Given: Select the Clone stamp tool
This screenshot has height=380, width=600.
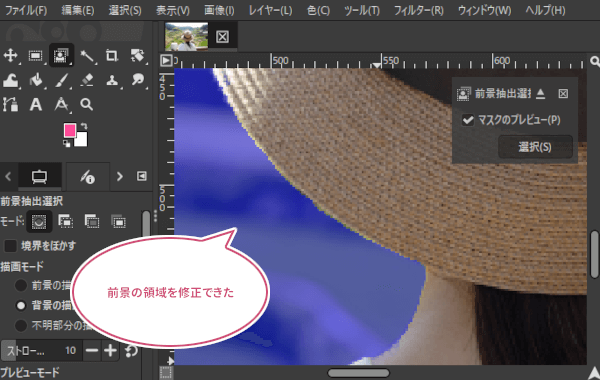Looking at the screenshot, I should pos(112,80).
